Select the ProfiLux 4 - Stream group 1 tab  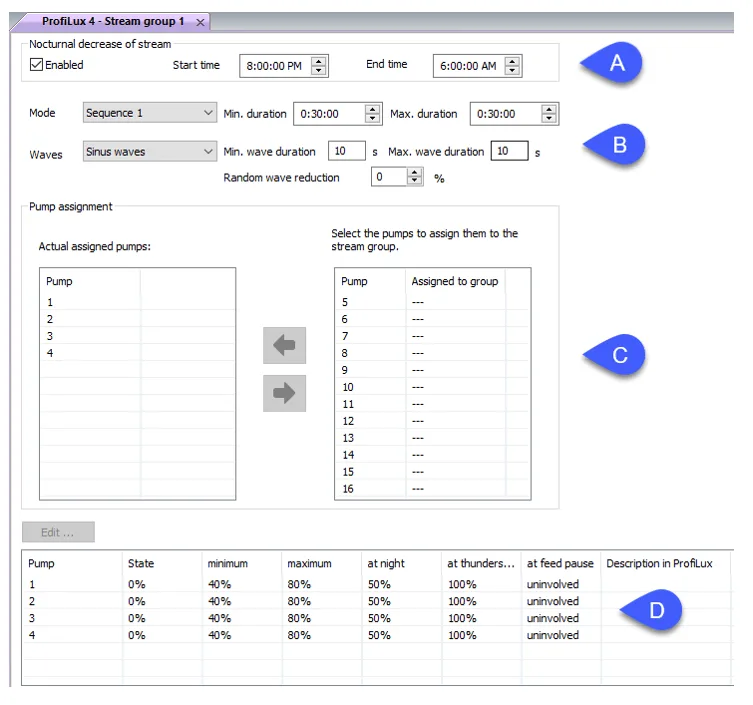[113, 22]
